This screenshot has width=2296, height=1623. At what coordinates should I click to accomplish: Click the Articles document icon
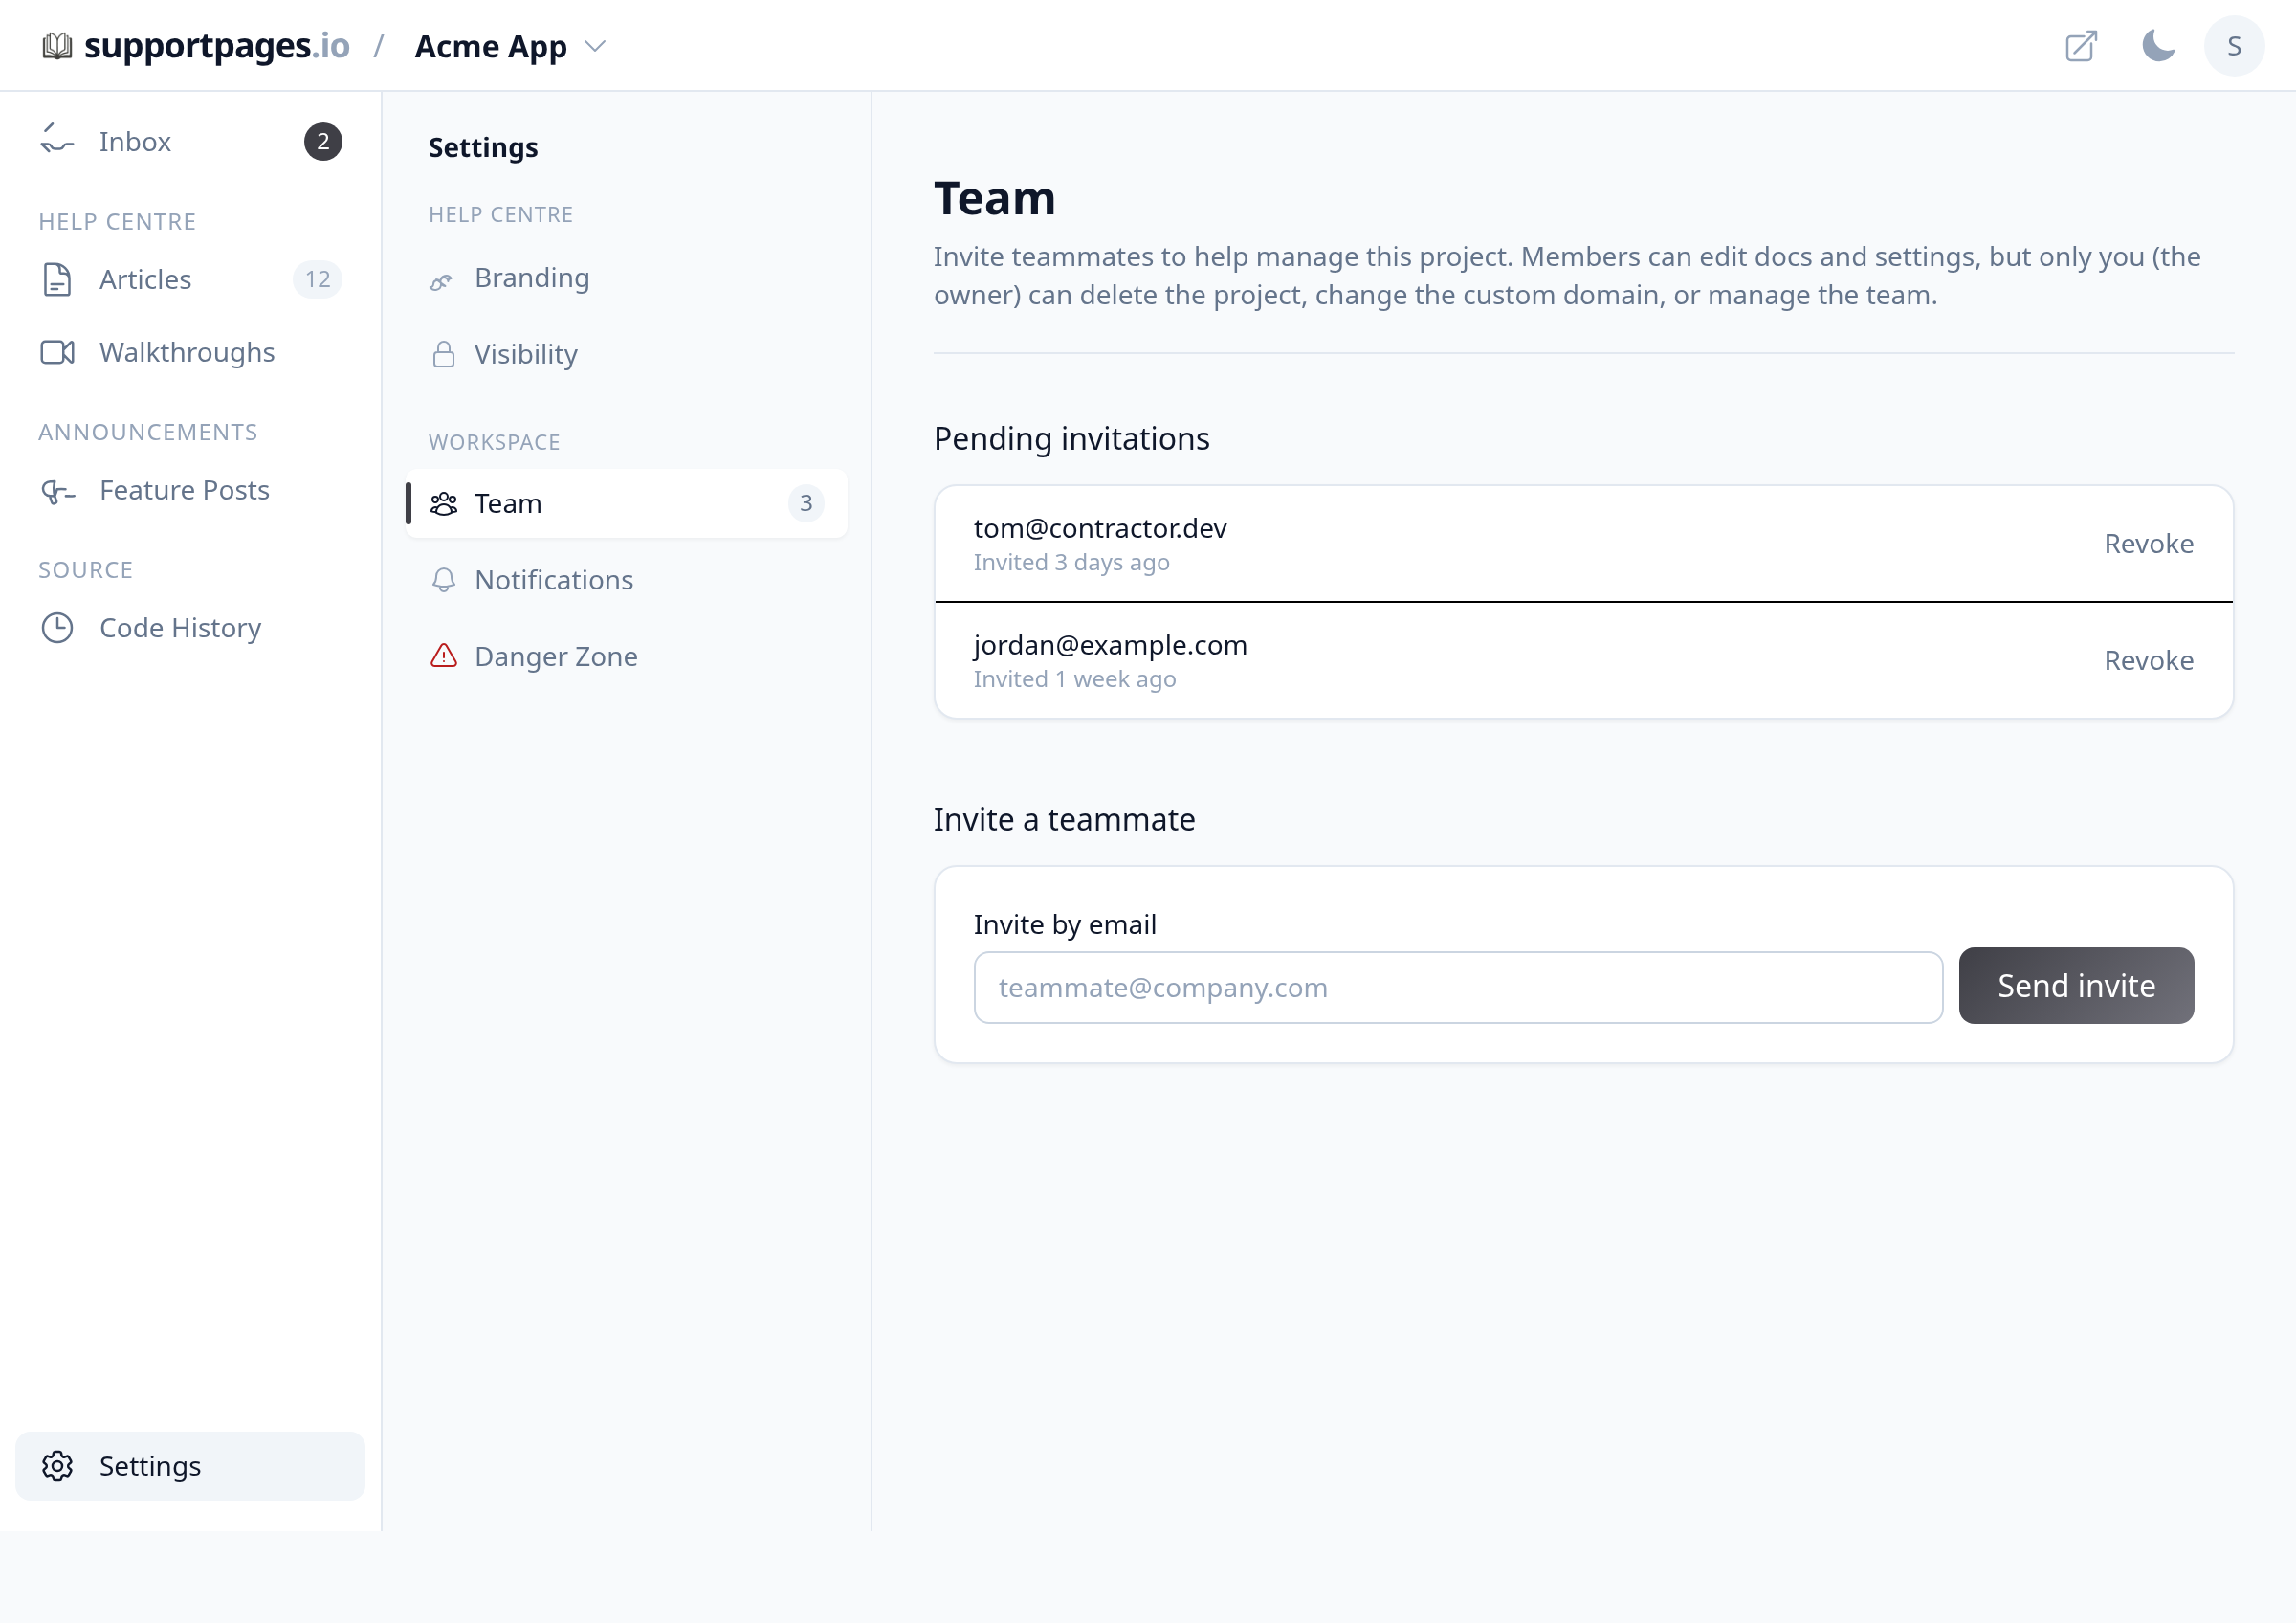point(57,279)
